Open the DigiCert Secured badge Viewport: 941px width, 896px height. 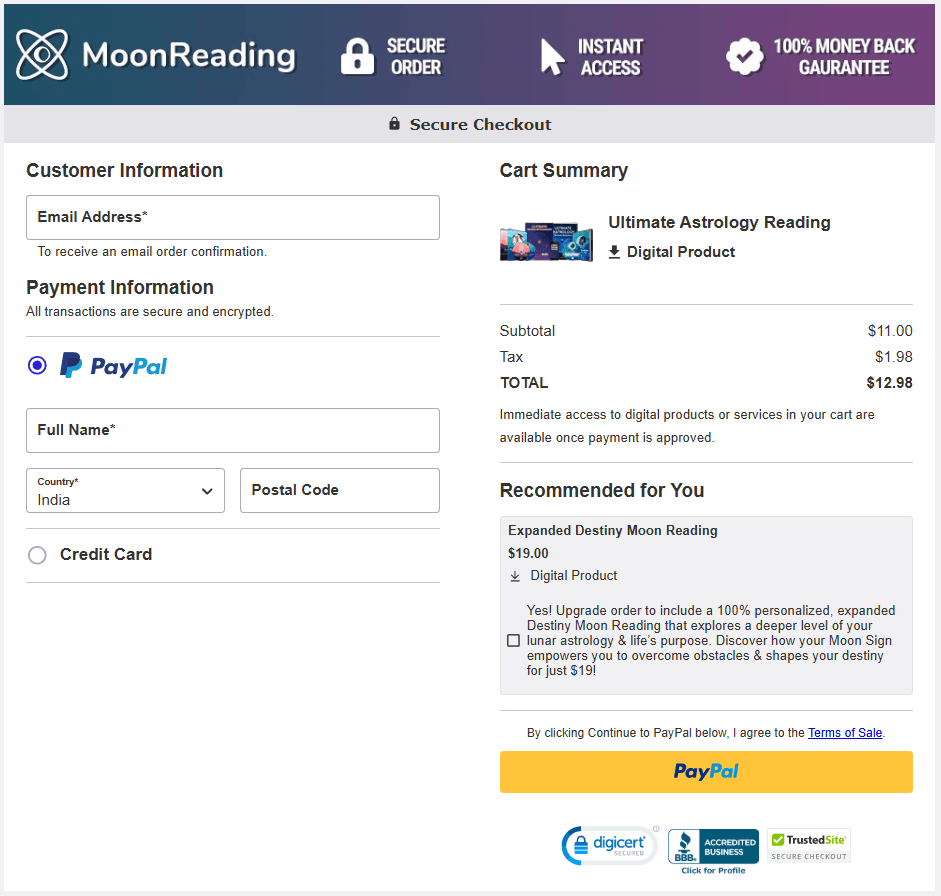tap(610, 846)
